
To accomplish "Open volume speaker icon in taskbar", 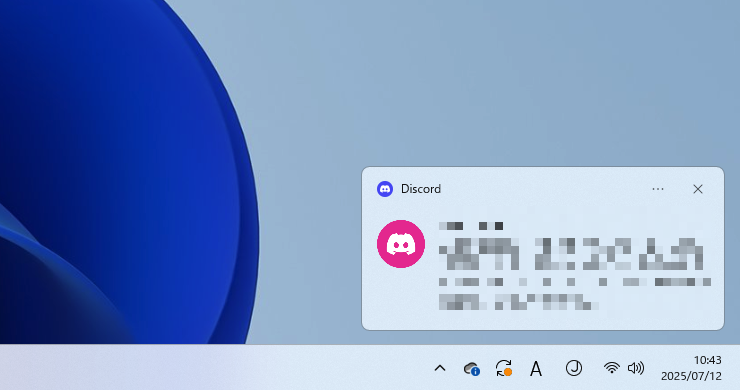I will click(636, 368).
